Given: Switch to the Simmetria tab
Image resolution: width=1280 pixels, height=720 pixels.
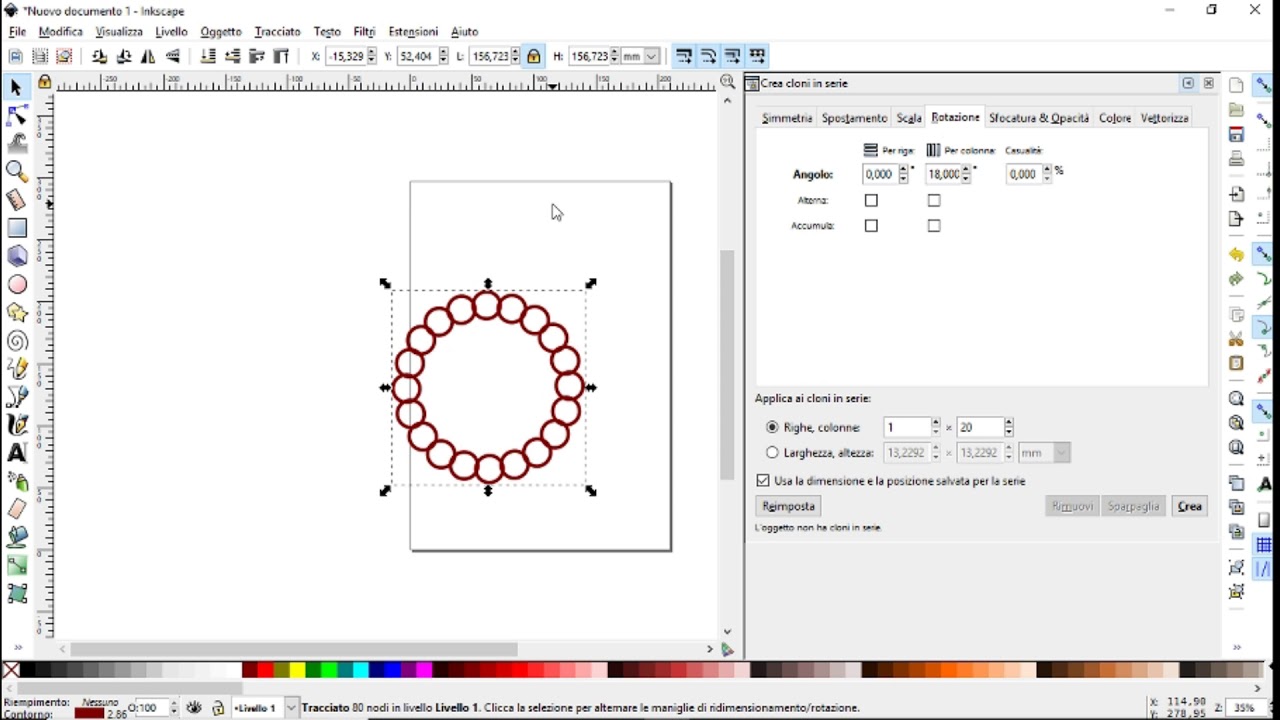Looking at the screenshot, I should (x=786, y=118).
